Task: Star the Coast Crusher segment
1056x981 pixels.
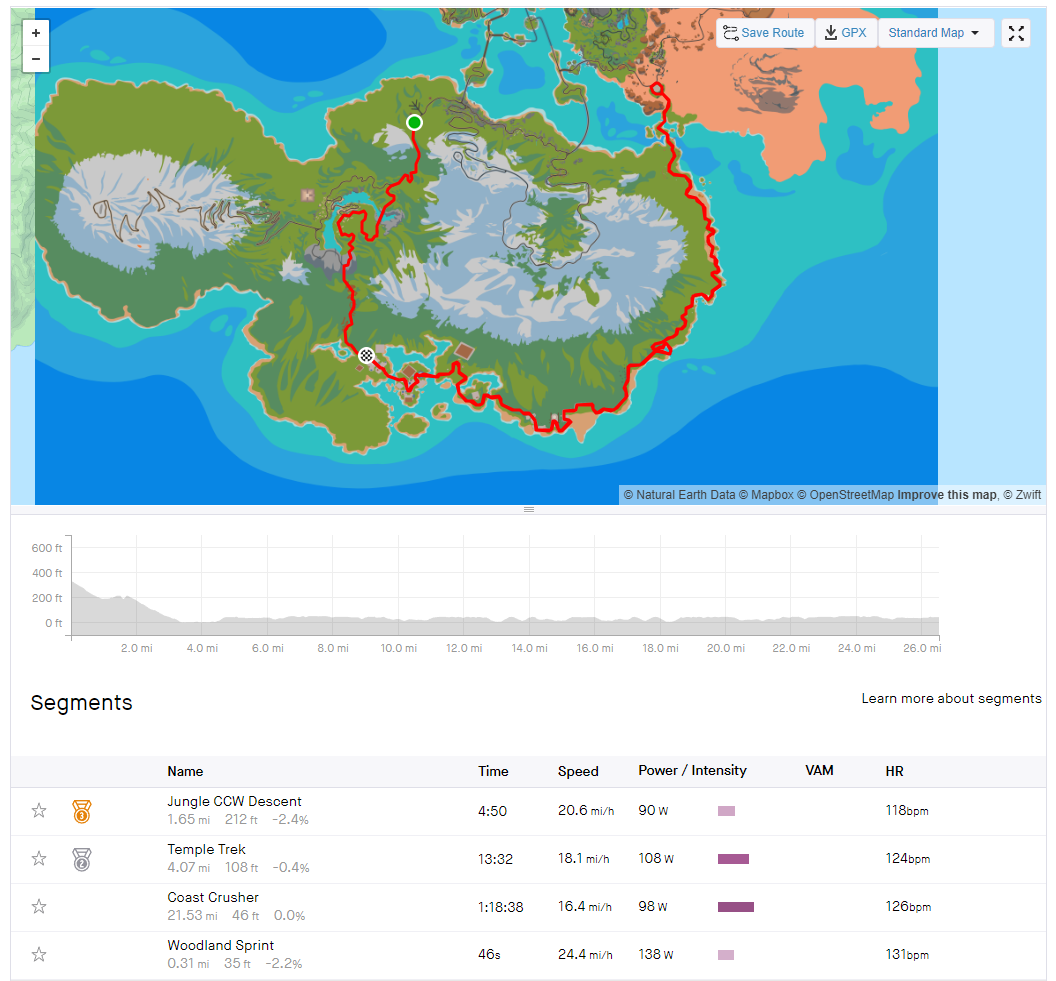Action: pyautogui.click(x=39, y=906)
